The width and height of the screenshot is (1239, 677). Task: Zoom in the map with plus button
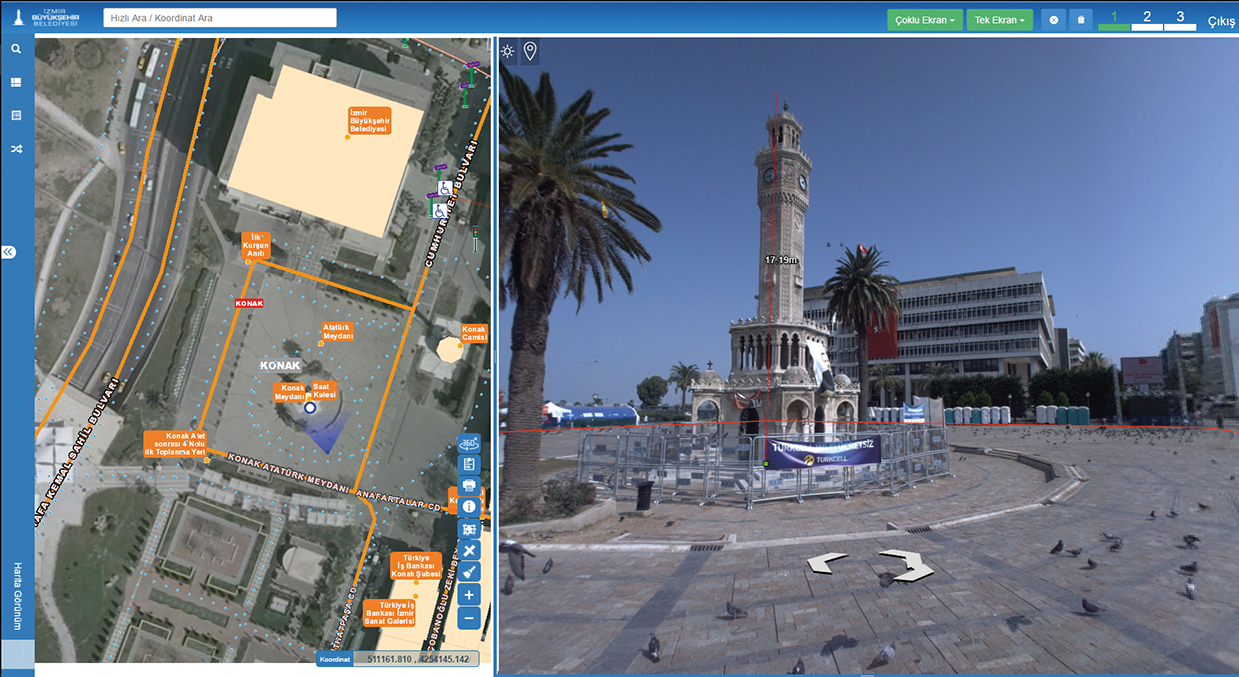(468, 595)
